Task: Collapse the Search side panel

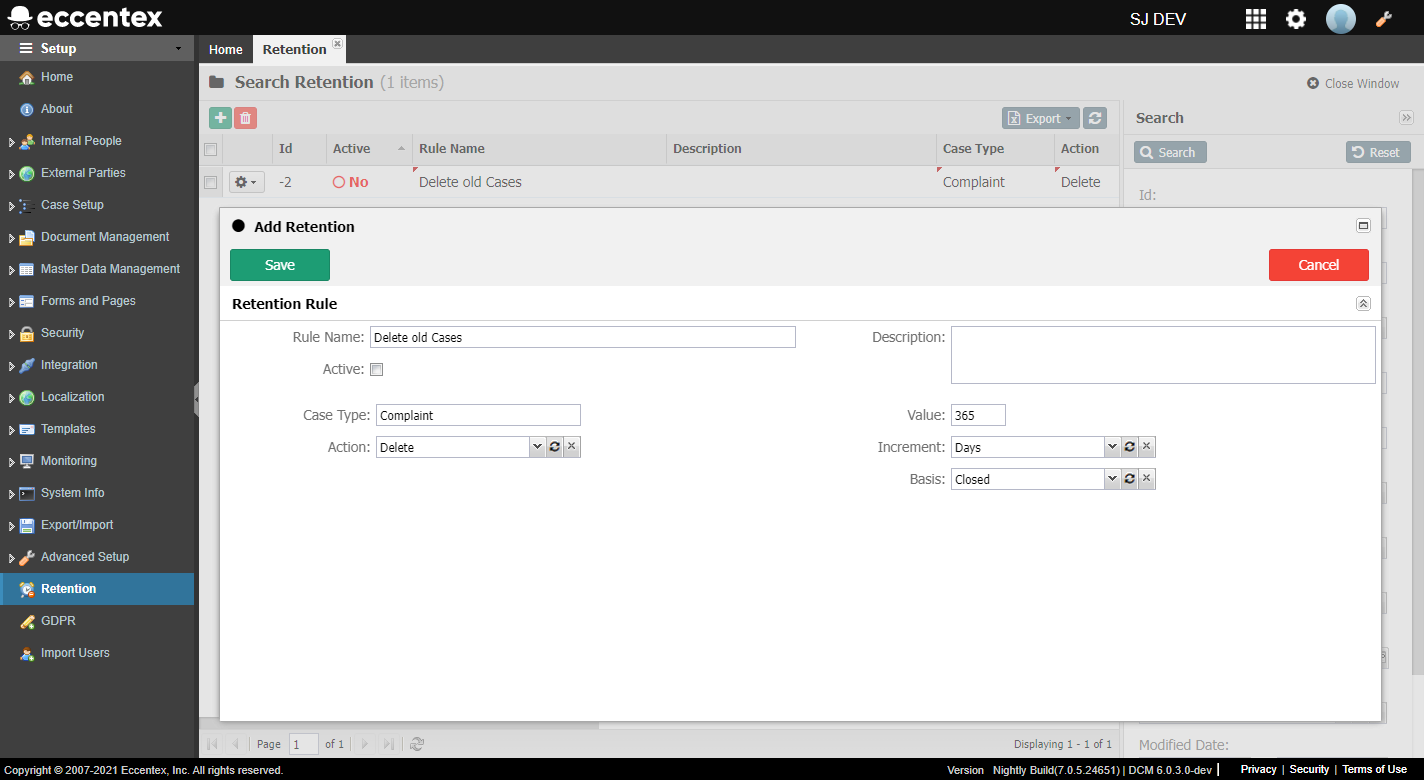Action: click(x=1406, y=118)
